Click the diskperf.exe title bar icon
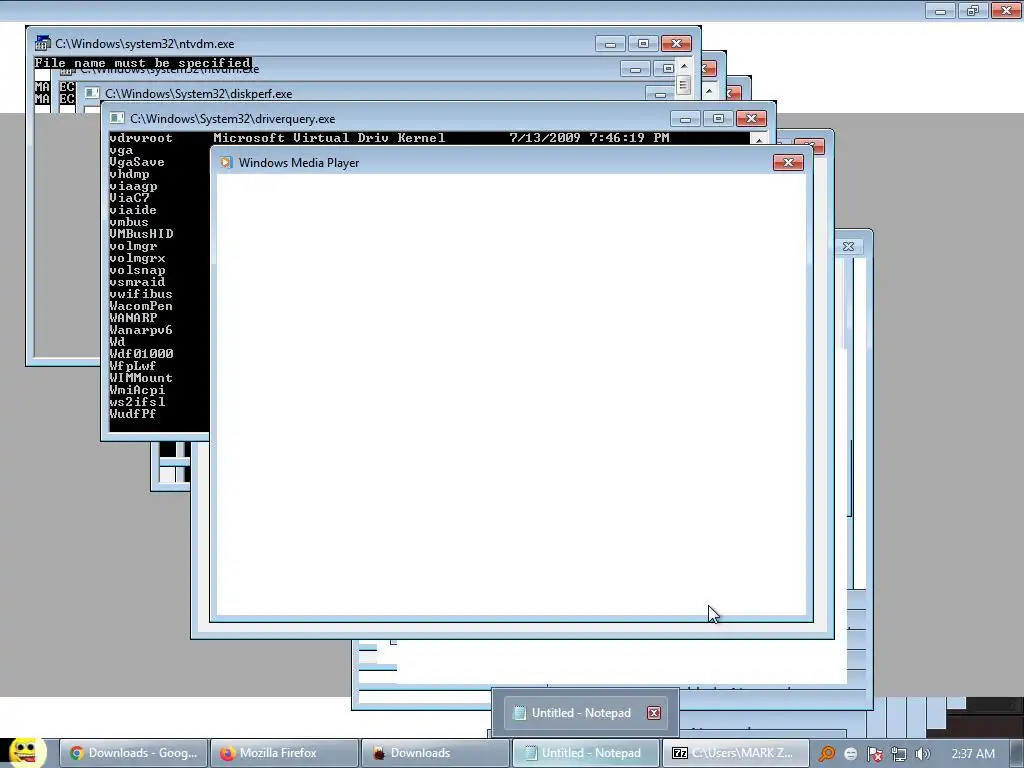 point(92,93)
